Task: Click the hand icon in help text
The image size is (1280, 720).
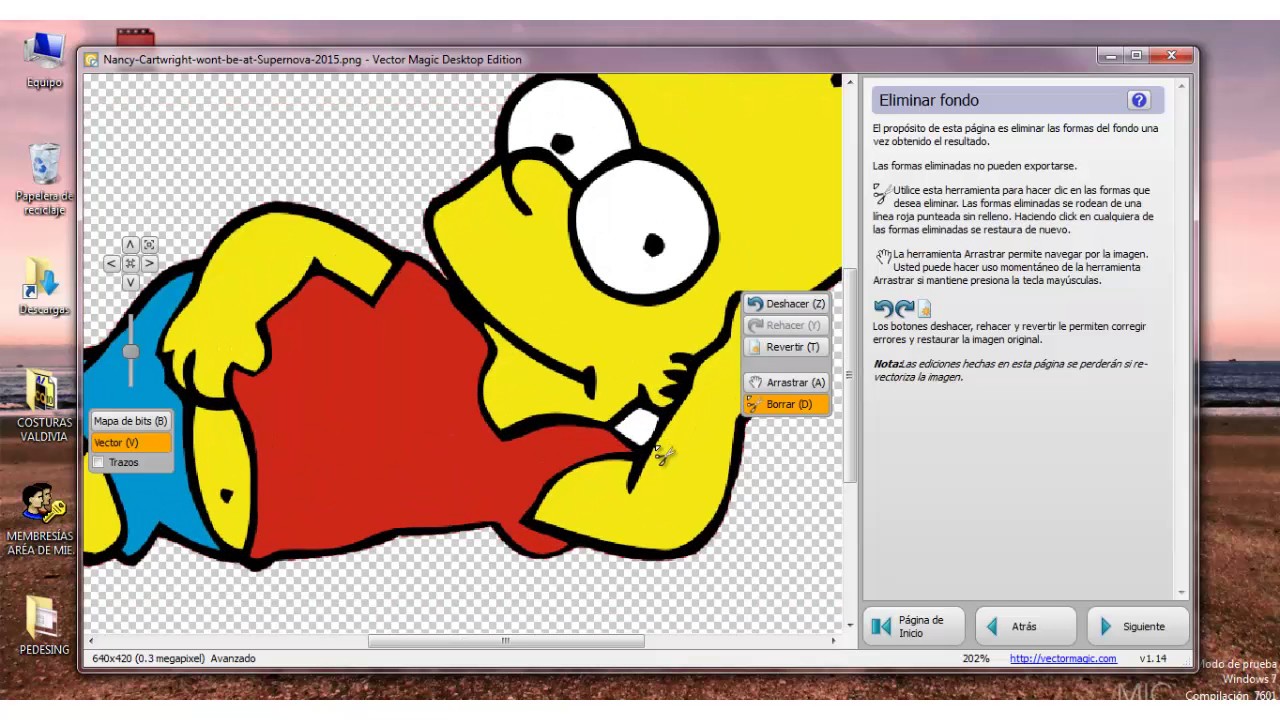Action: coord(883,257)
